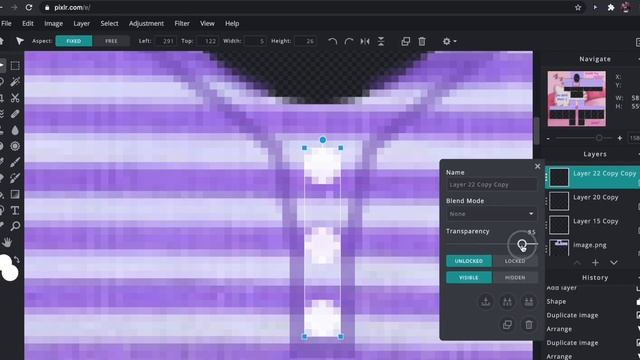
Task: Set layer to LOCKED
Action: pos(515,261)
